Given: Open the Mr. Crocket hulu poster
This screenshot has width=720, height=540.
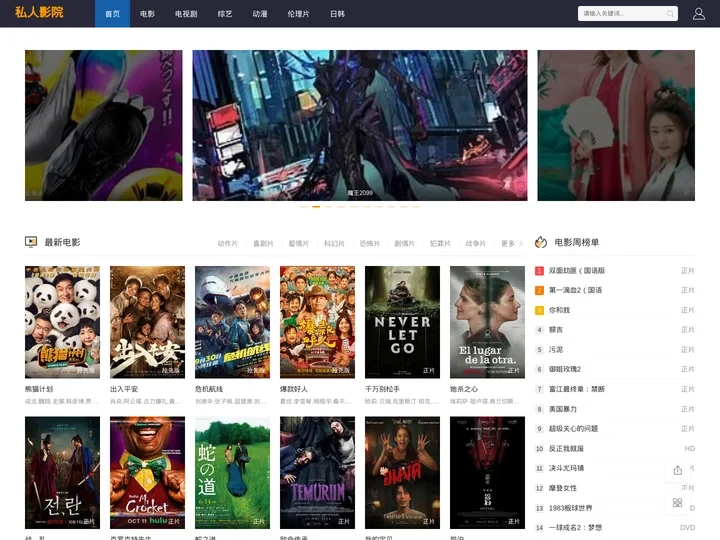Looking at the screenshot, I should [x=147, y=472].
